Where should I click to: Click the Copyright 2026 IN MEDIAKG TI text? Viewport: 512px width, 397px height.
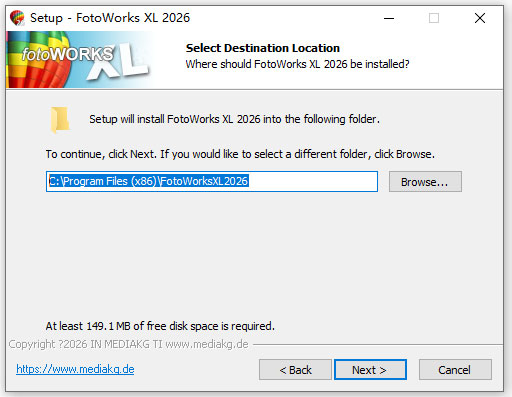(x=128, y=344)
